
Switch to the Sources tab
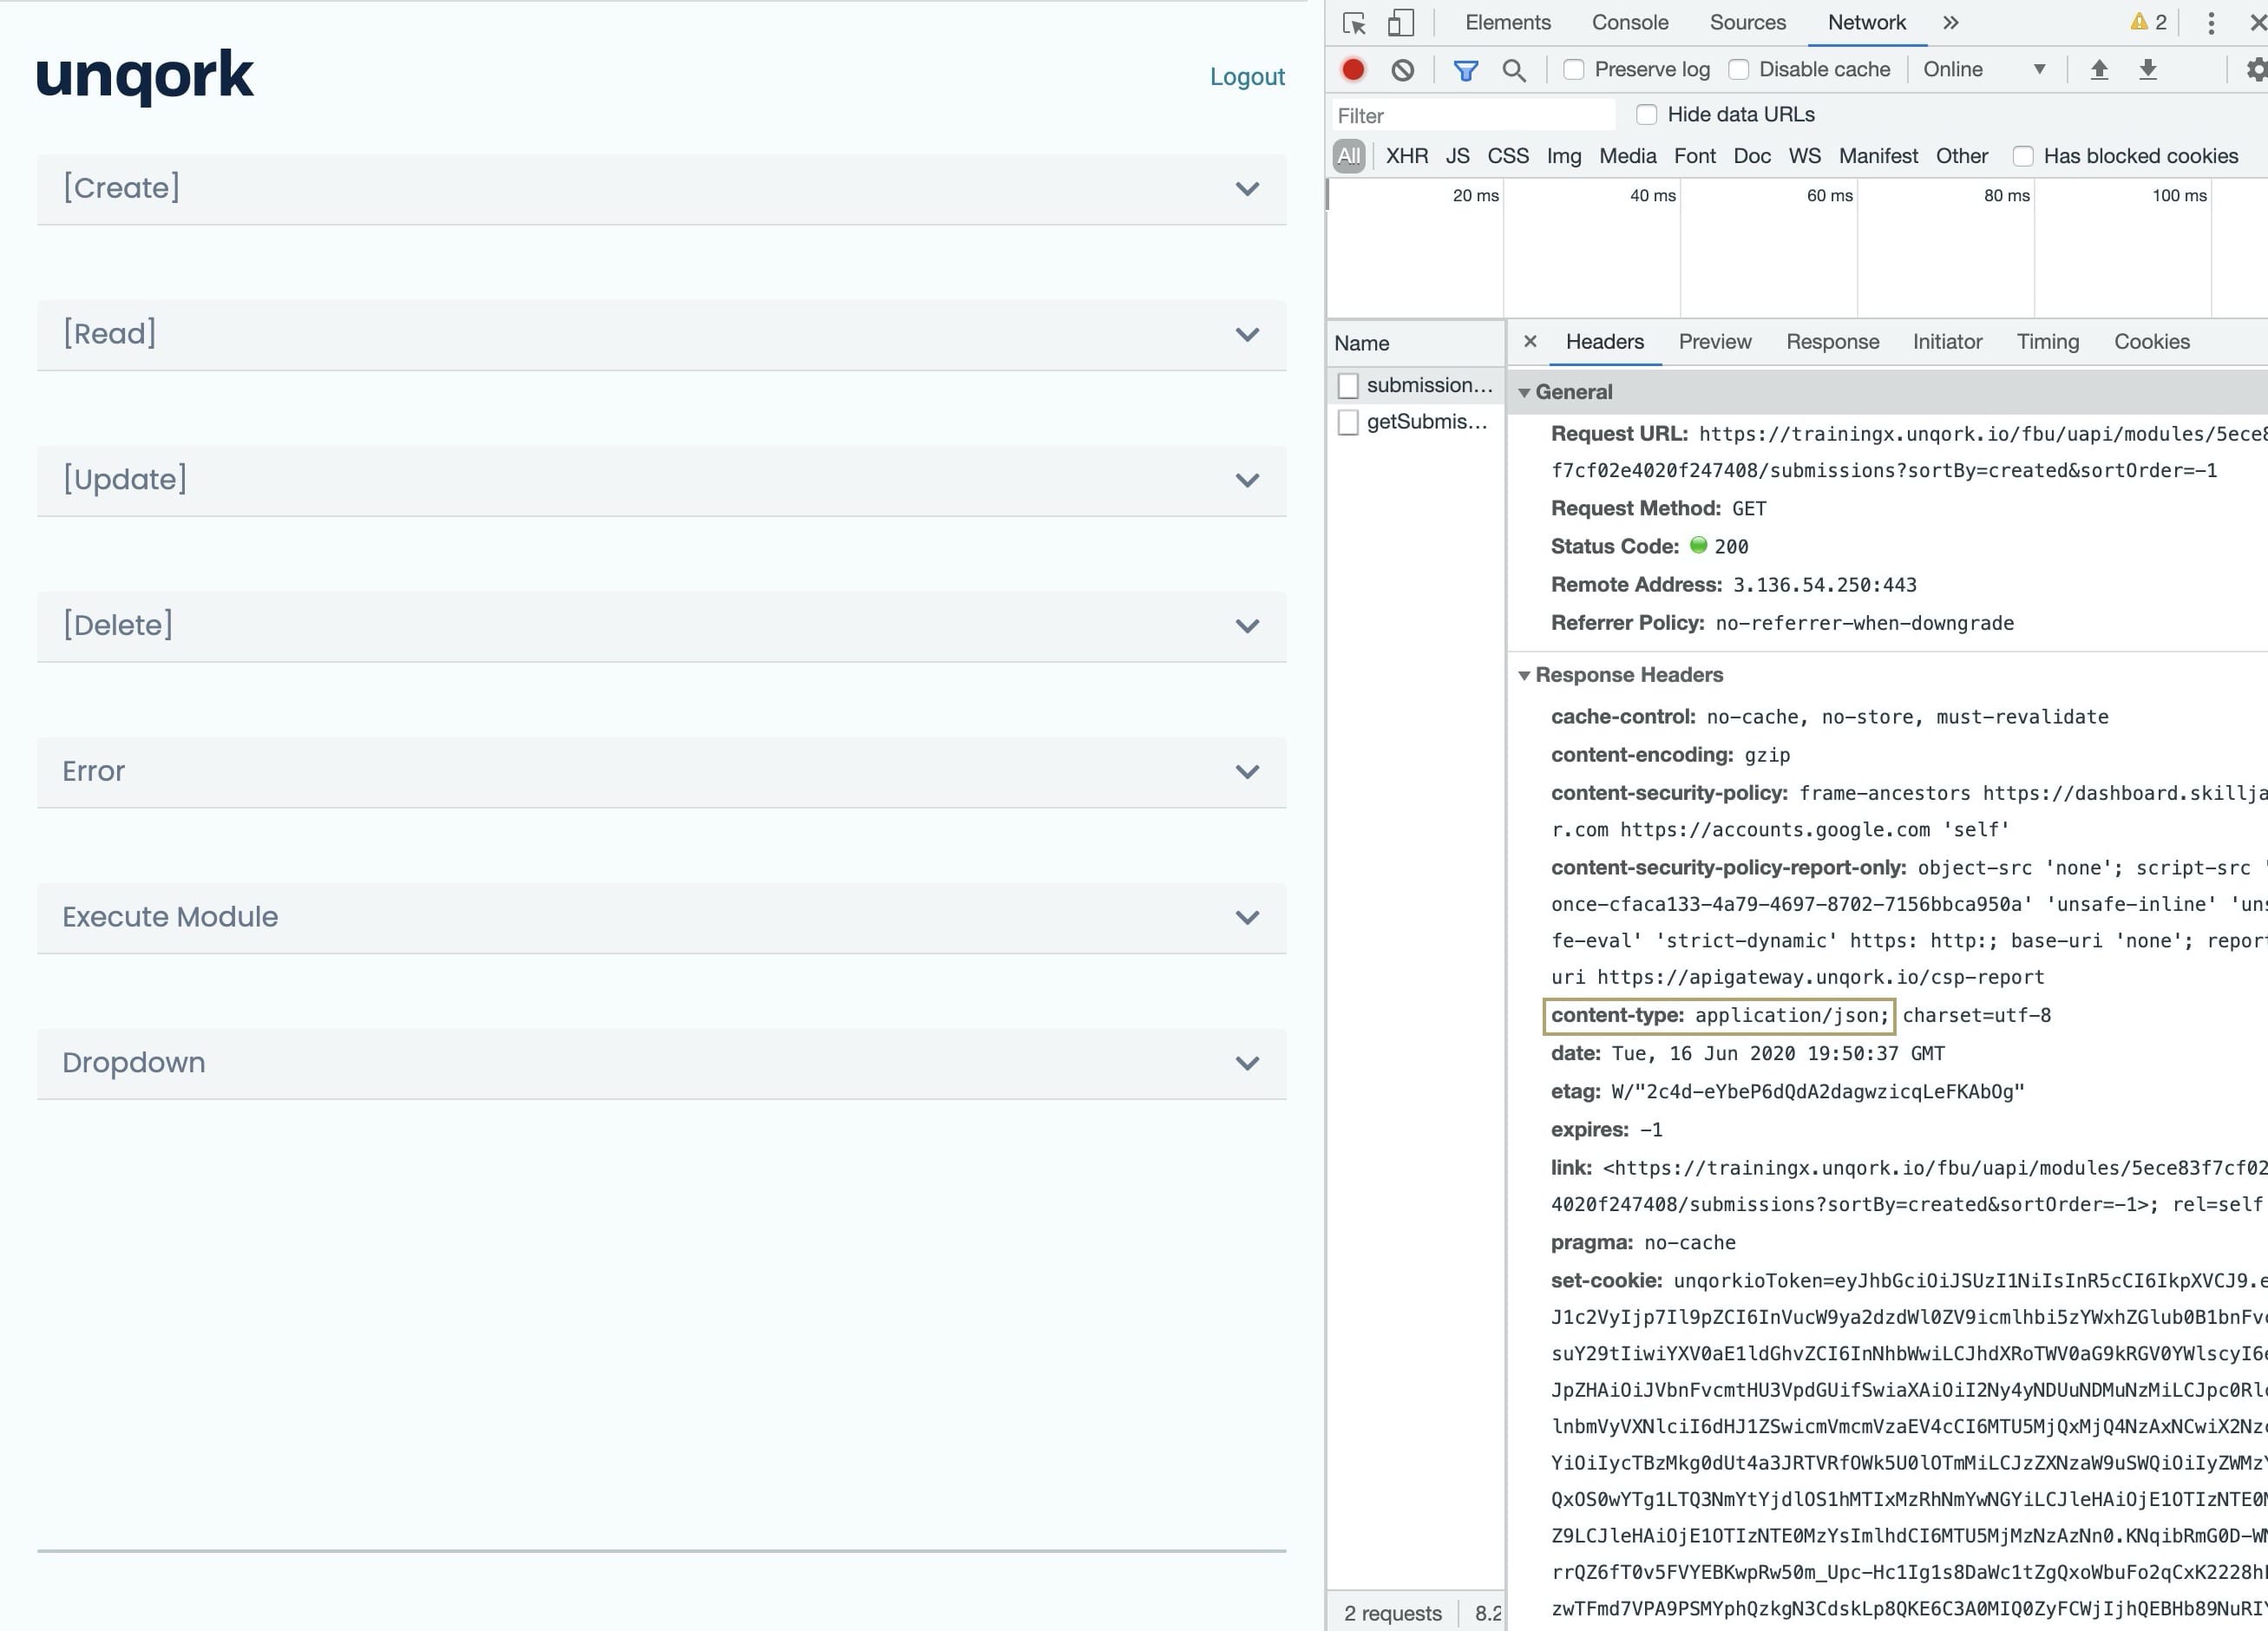coord(1747,23)
